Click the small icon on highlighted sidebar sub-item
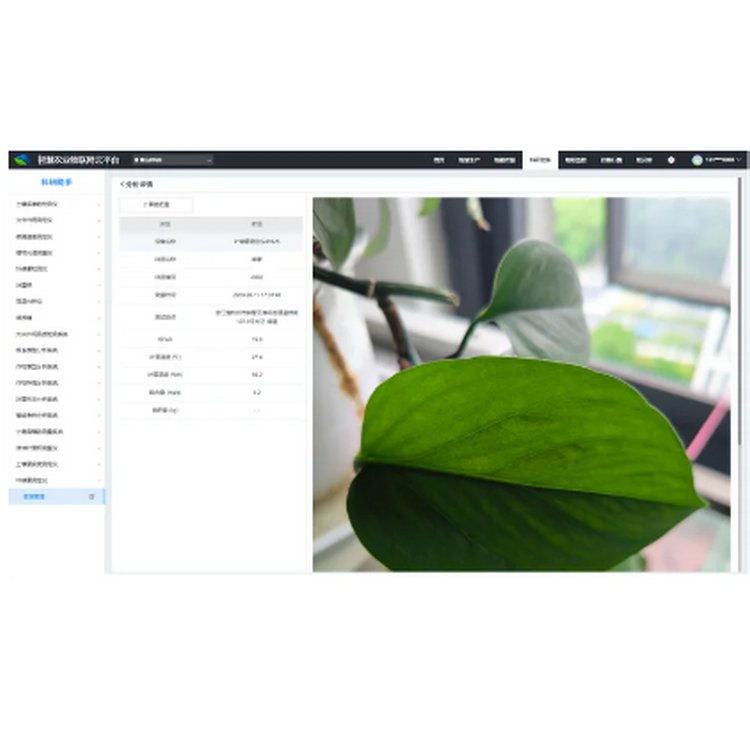 (x=92, y=496)
